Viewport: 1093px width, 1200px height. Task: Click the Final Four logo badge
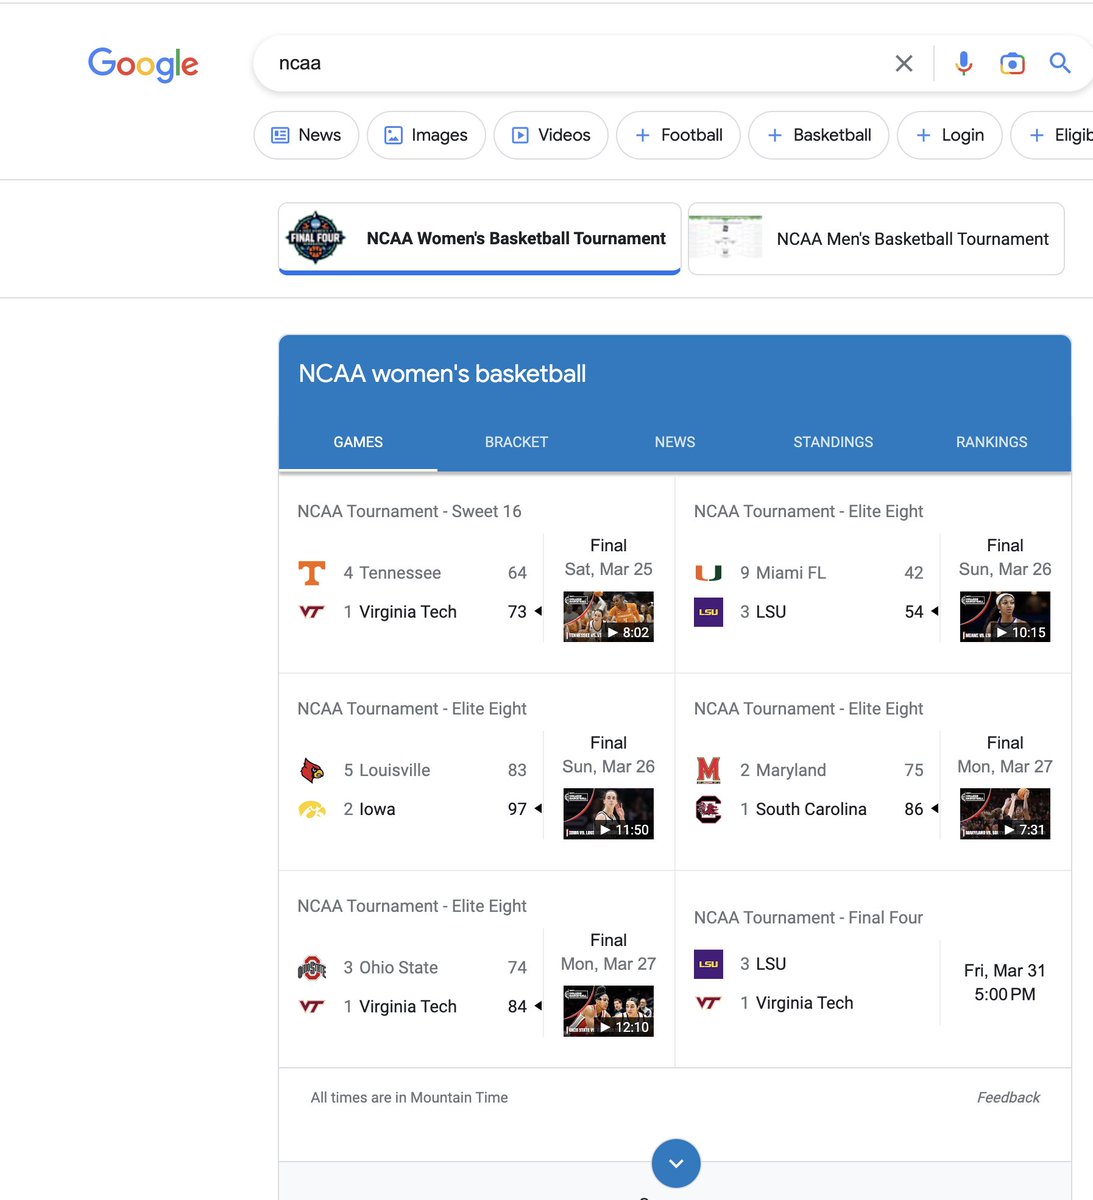(x=316, y=238)
